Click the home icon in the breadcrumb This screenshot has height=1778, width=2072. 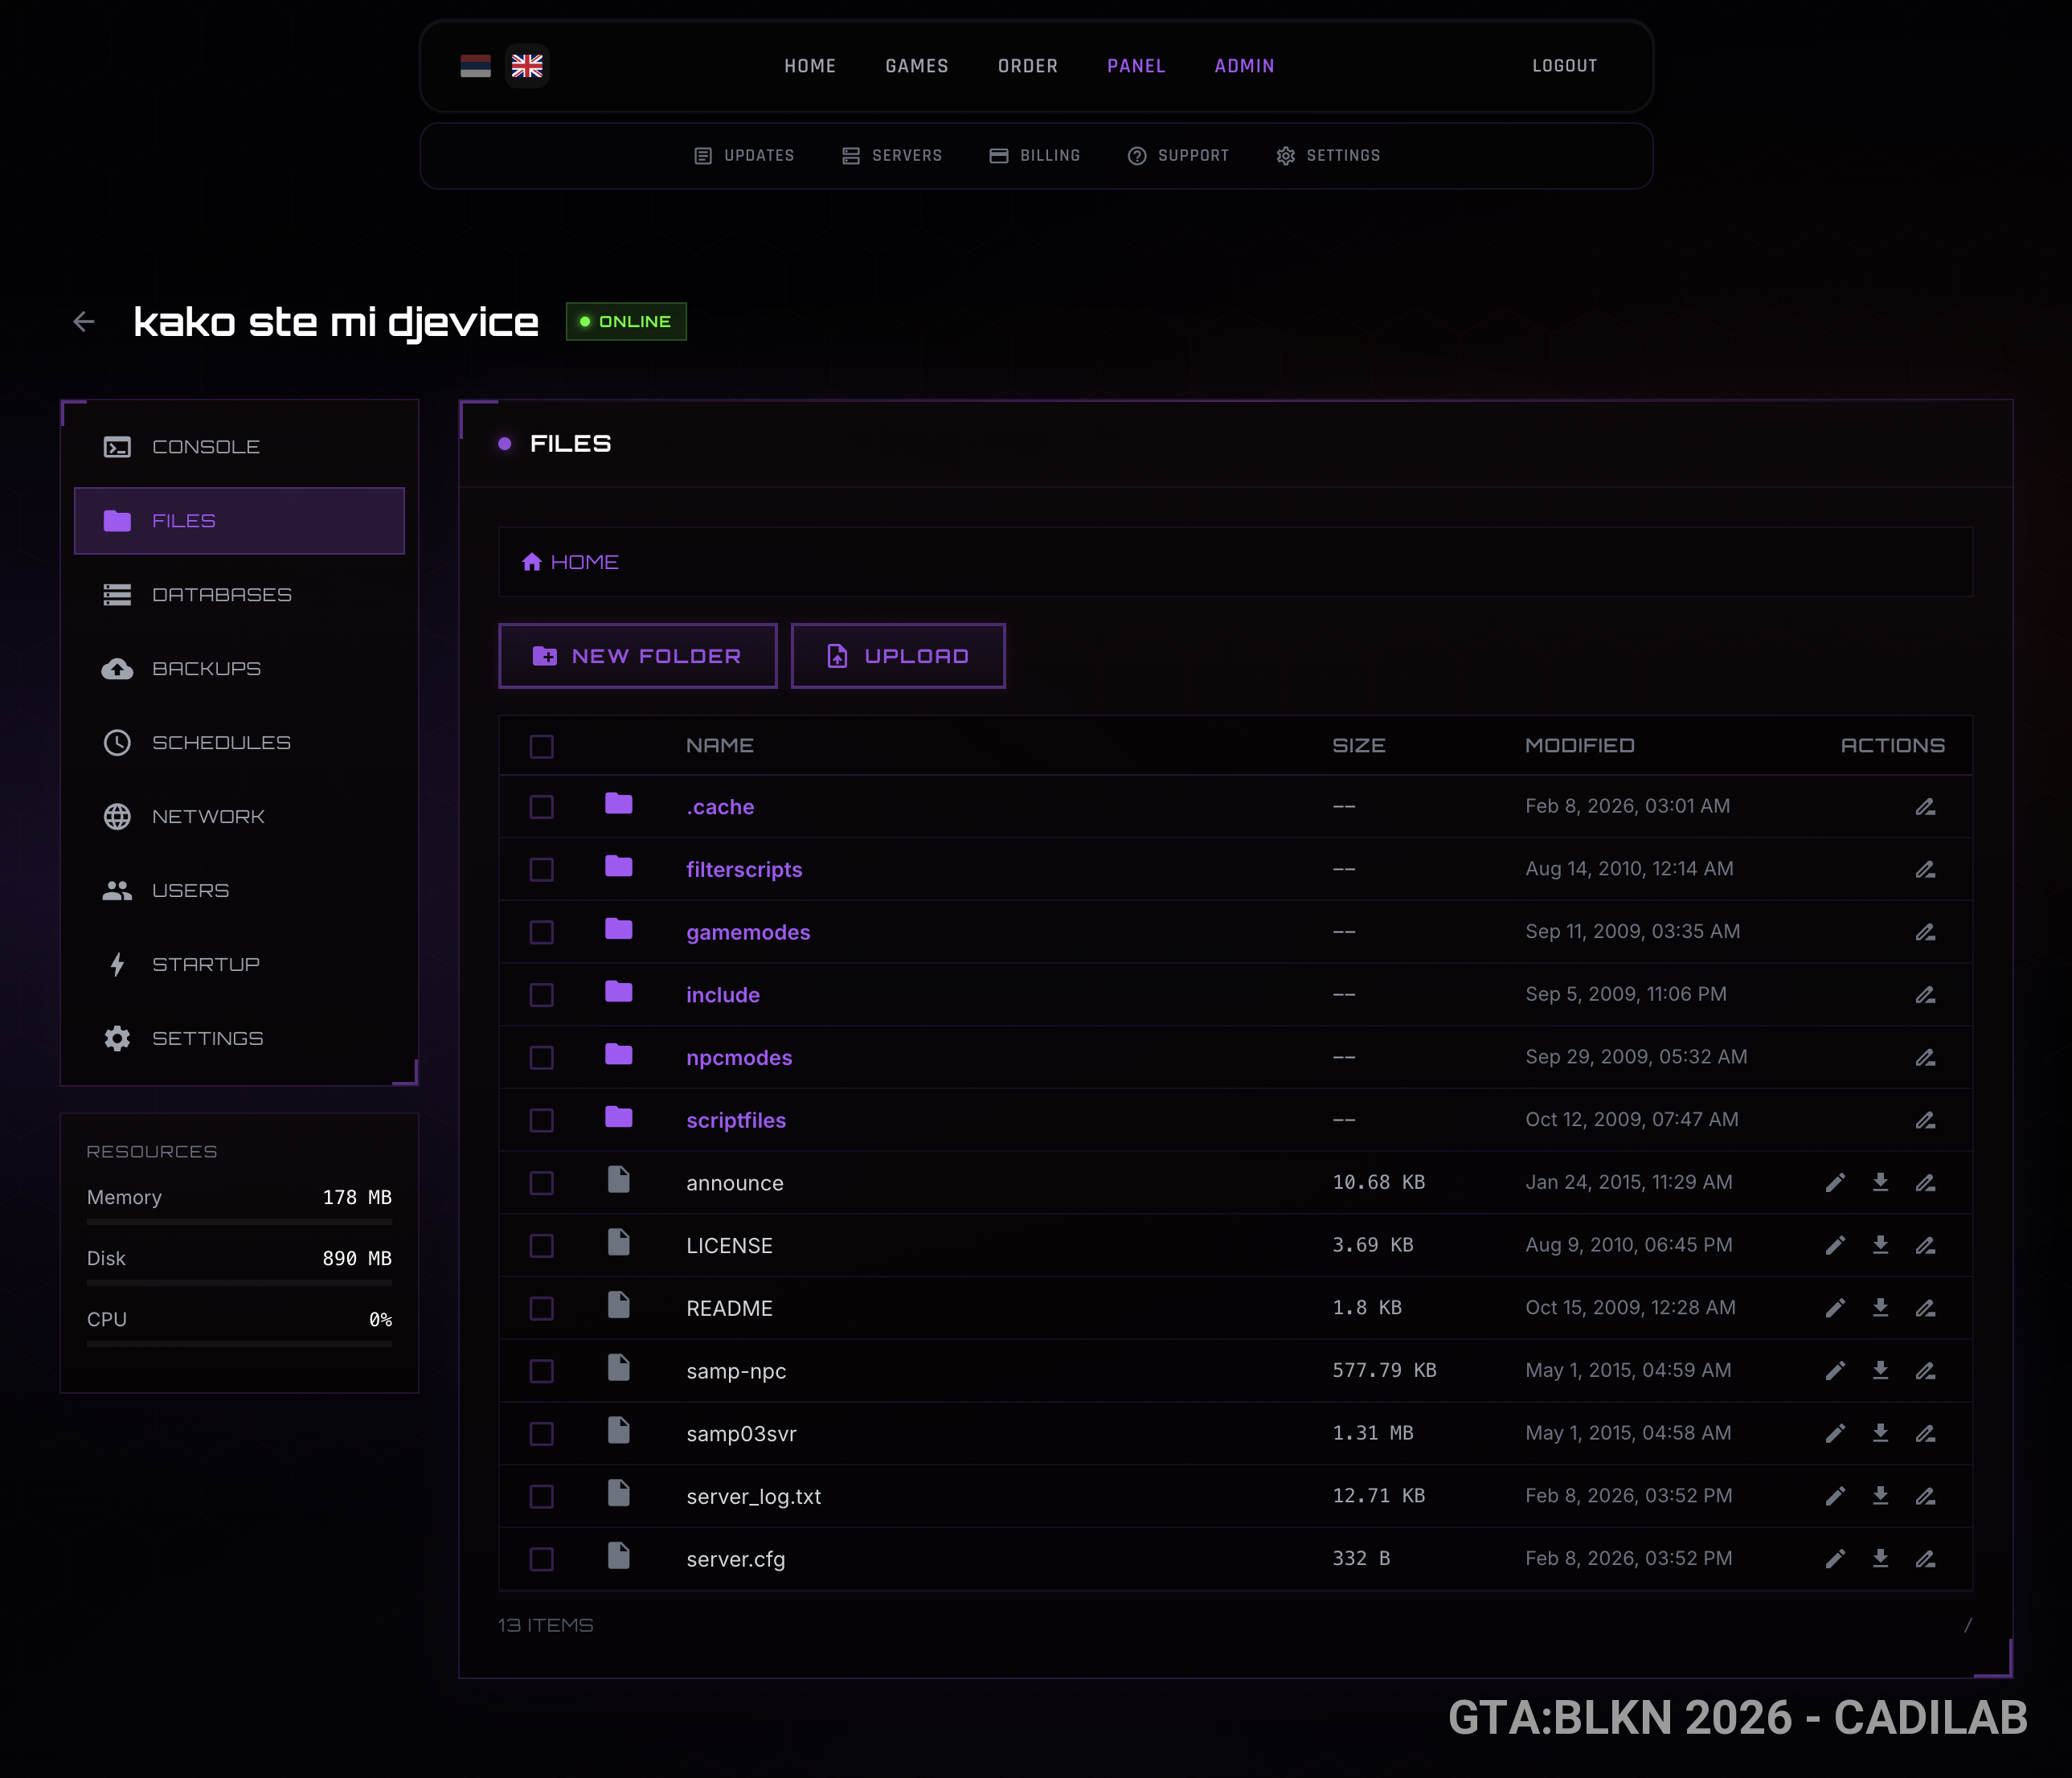point(532,562)
